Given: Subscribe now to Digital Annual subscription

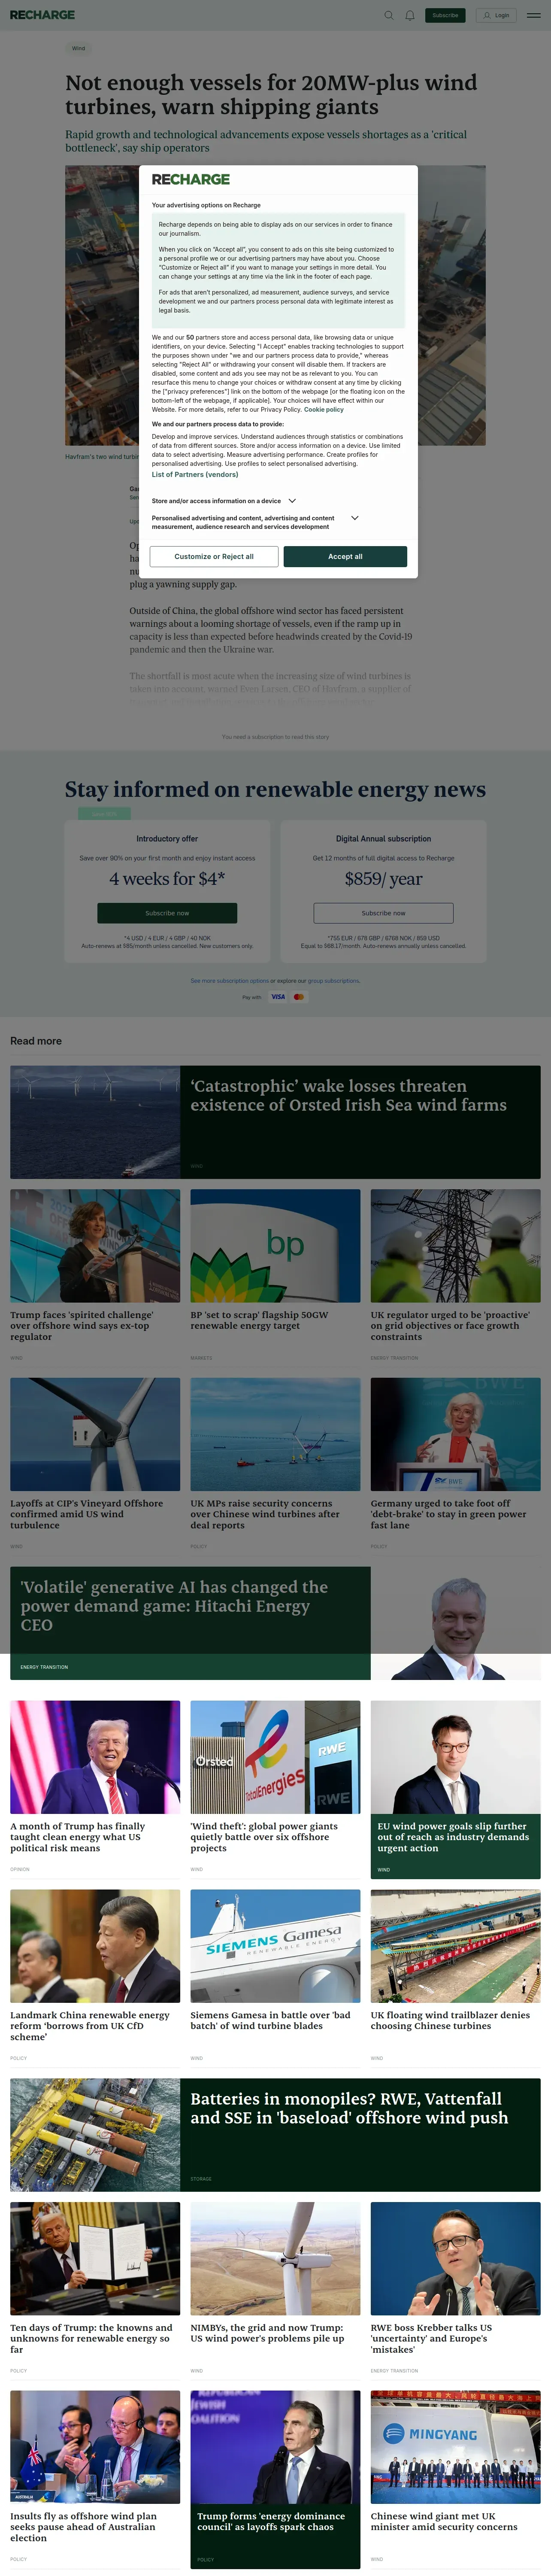Looking at the screenshot, I should coord(383,913).
